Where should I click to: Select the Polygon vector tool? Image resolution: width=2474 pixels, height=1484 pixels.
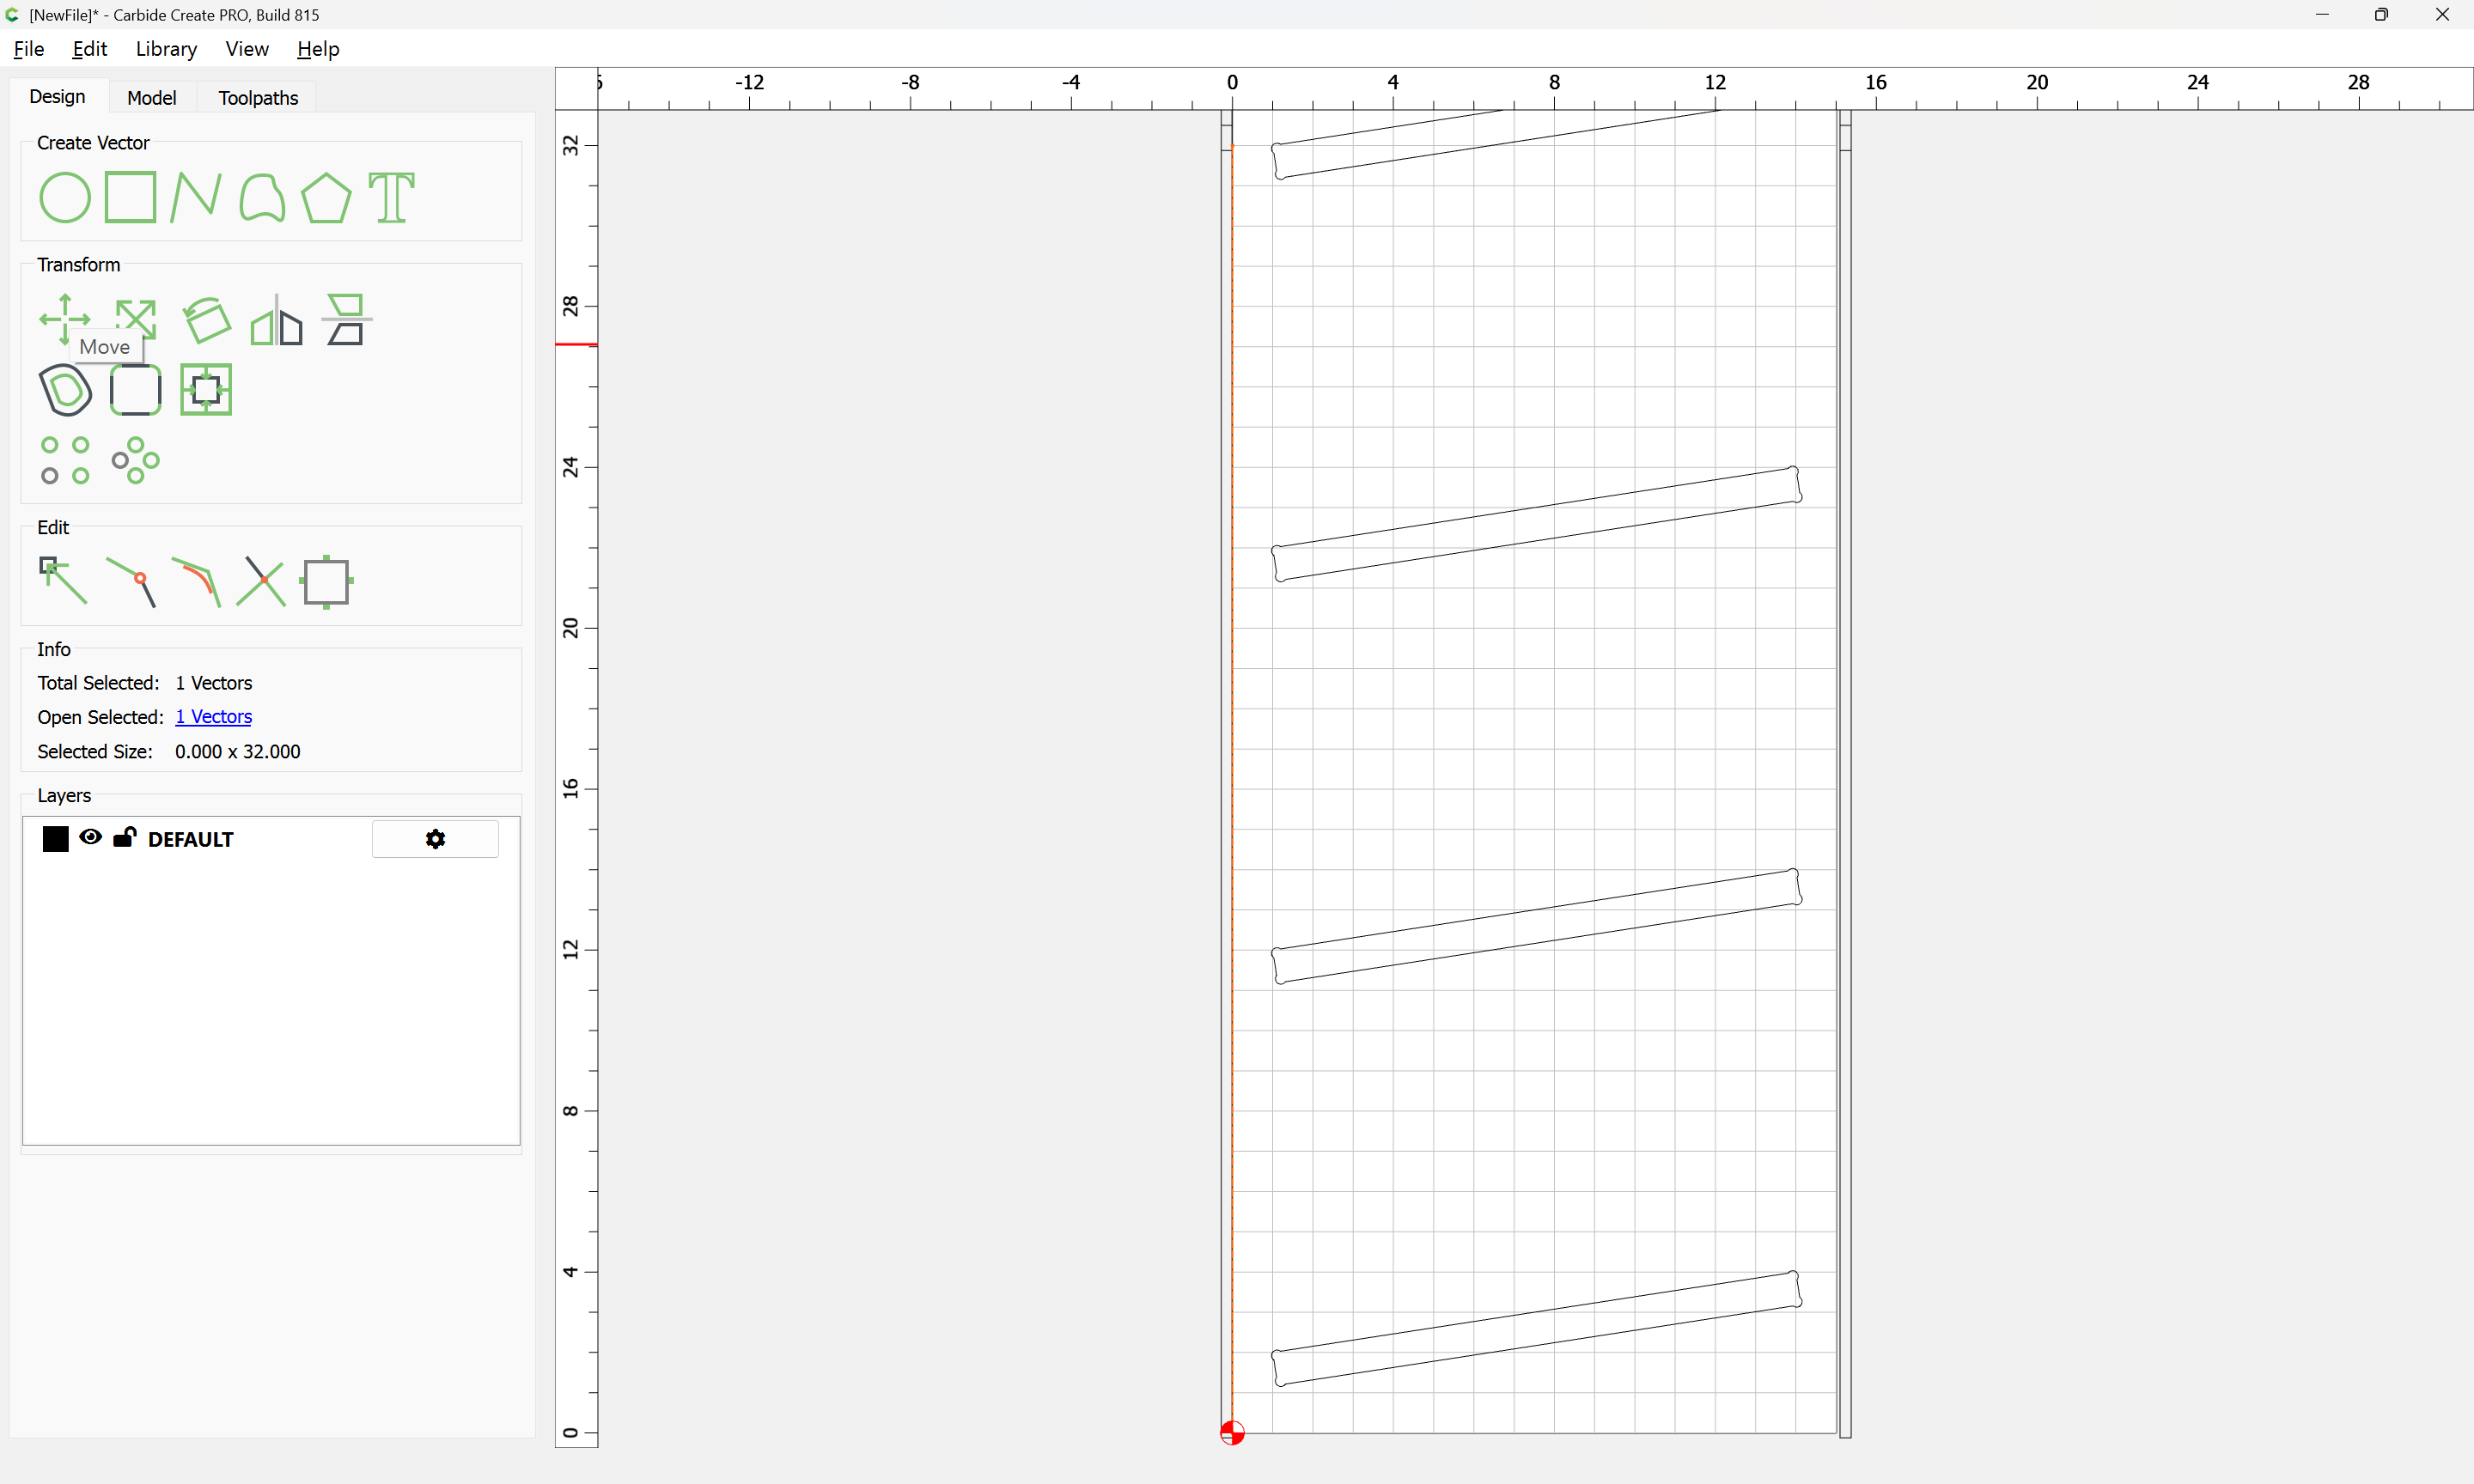tap(326, 198)
